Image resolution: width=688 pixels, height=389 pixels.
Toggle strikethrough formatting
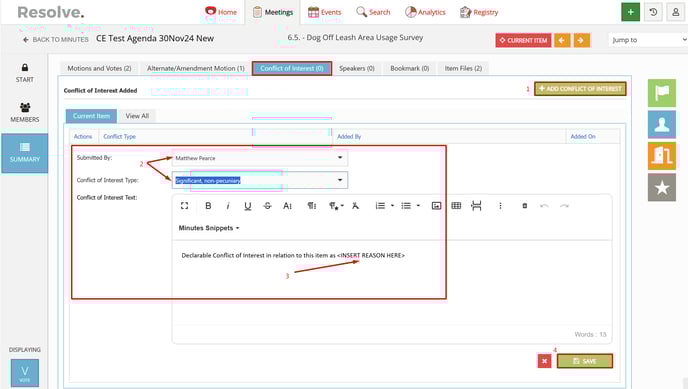tap(268, 206)
